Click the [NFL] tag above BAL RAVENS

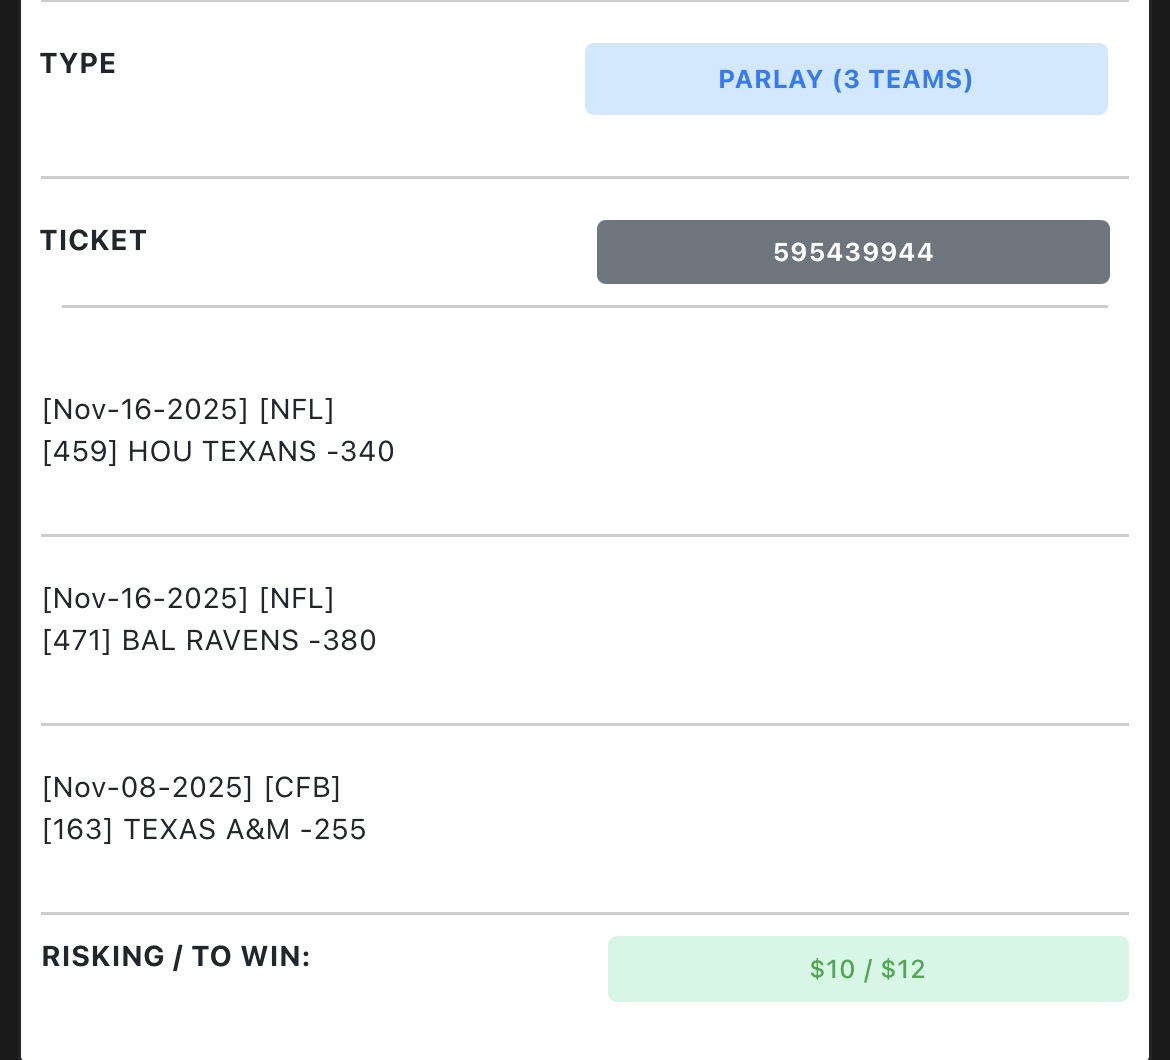(x=296, y=598)
